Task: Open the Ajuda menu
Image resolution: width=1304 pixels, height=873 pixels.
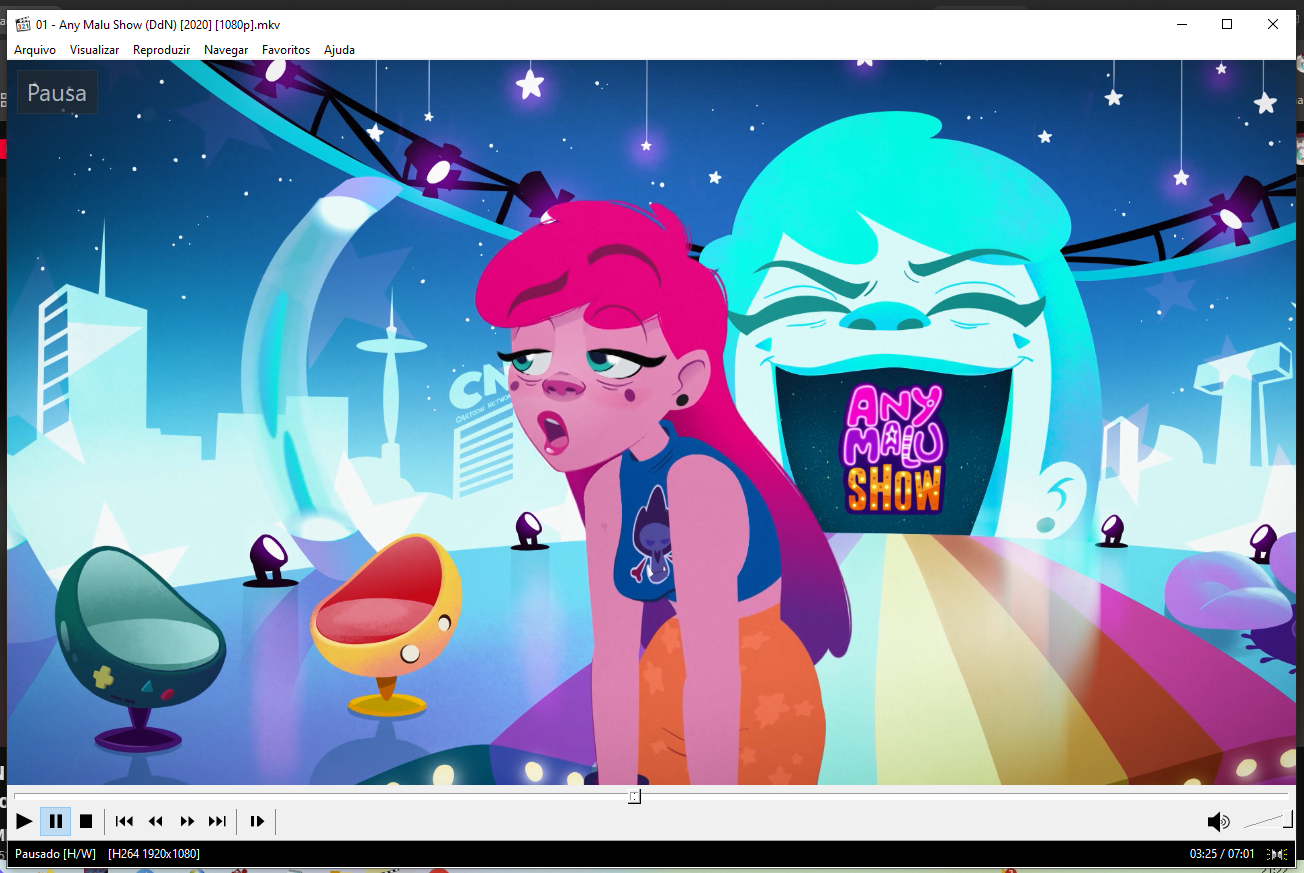Action: pyautogui.click(x=339, y=50)
